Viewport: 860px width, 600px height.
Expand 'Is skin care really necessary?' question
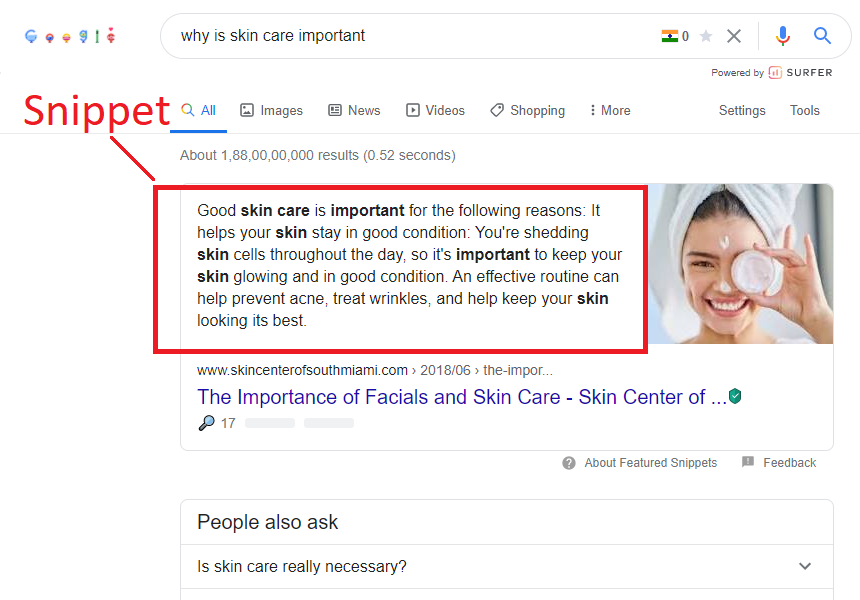tap(507, 567)
